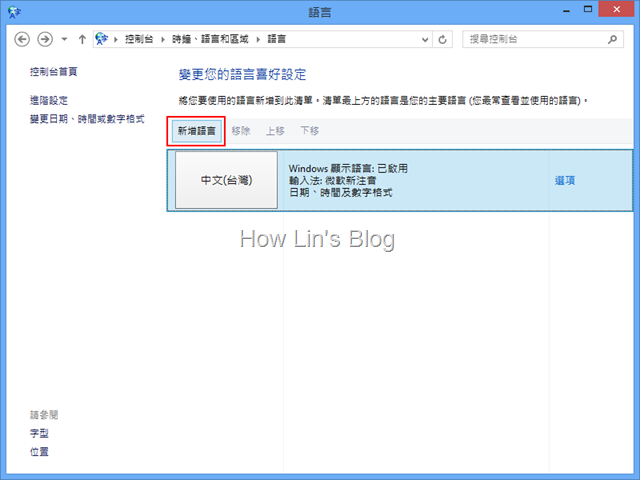Maximize the 語言 window
The image size is (640, 480).
pos(588,10)
